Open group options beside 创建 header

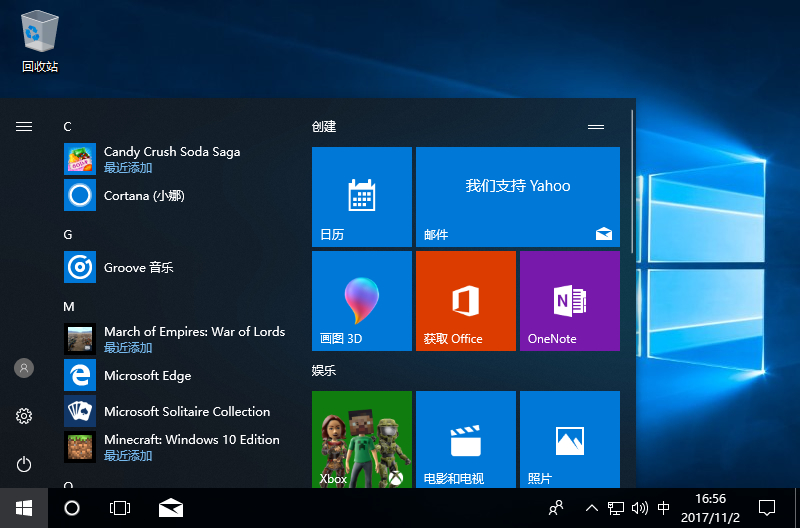[x=596, y=127]
